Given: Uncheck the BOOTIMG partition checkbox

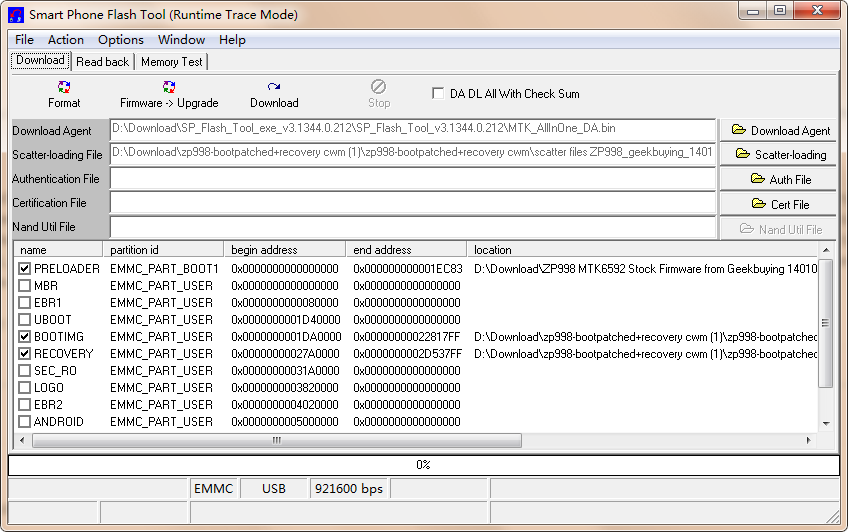Looking at the screenshot, I should click(x=24, y=337).
